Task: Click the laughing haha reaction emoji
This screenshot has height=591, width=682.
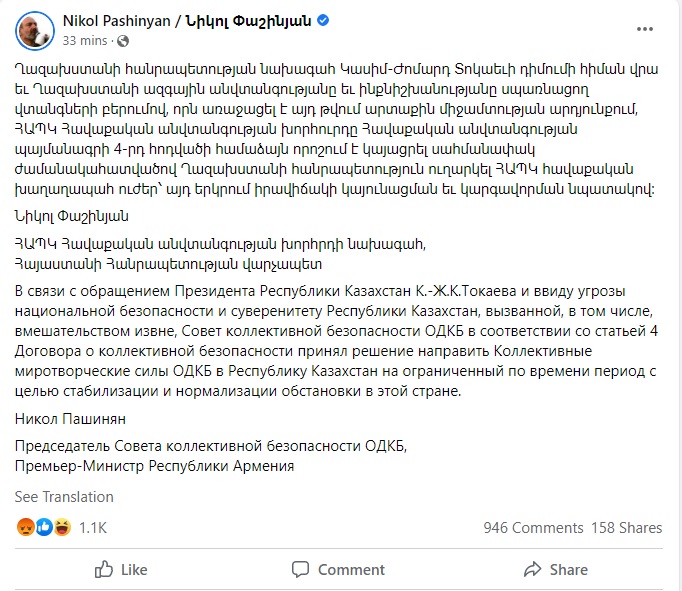Action: (x=62, y=527)
